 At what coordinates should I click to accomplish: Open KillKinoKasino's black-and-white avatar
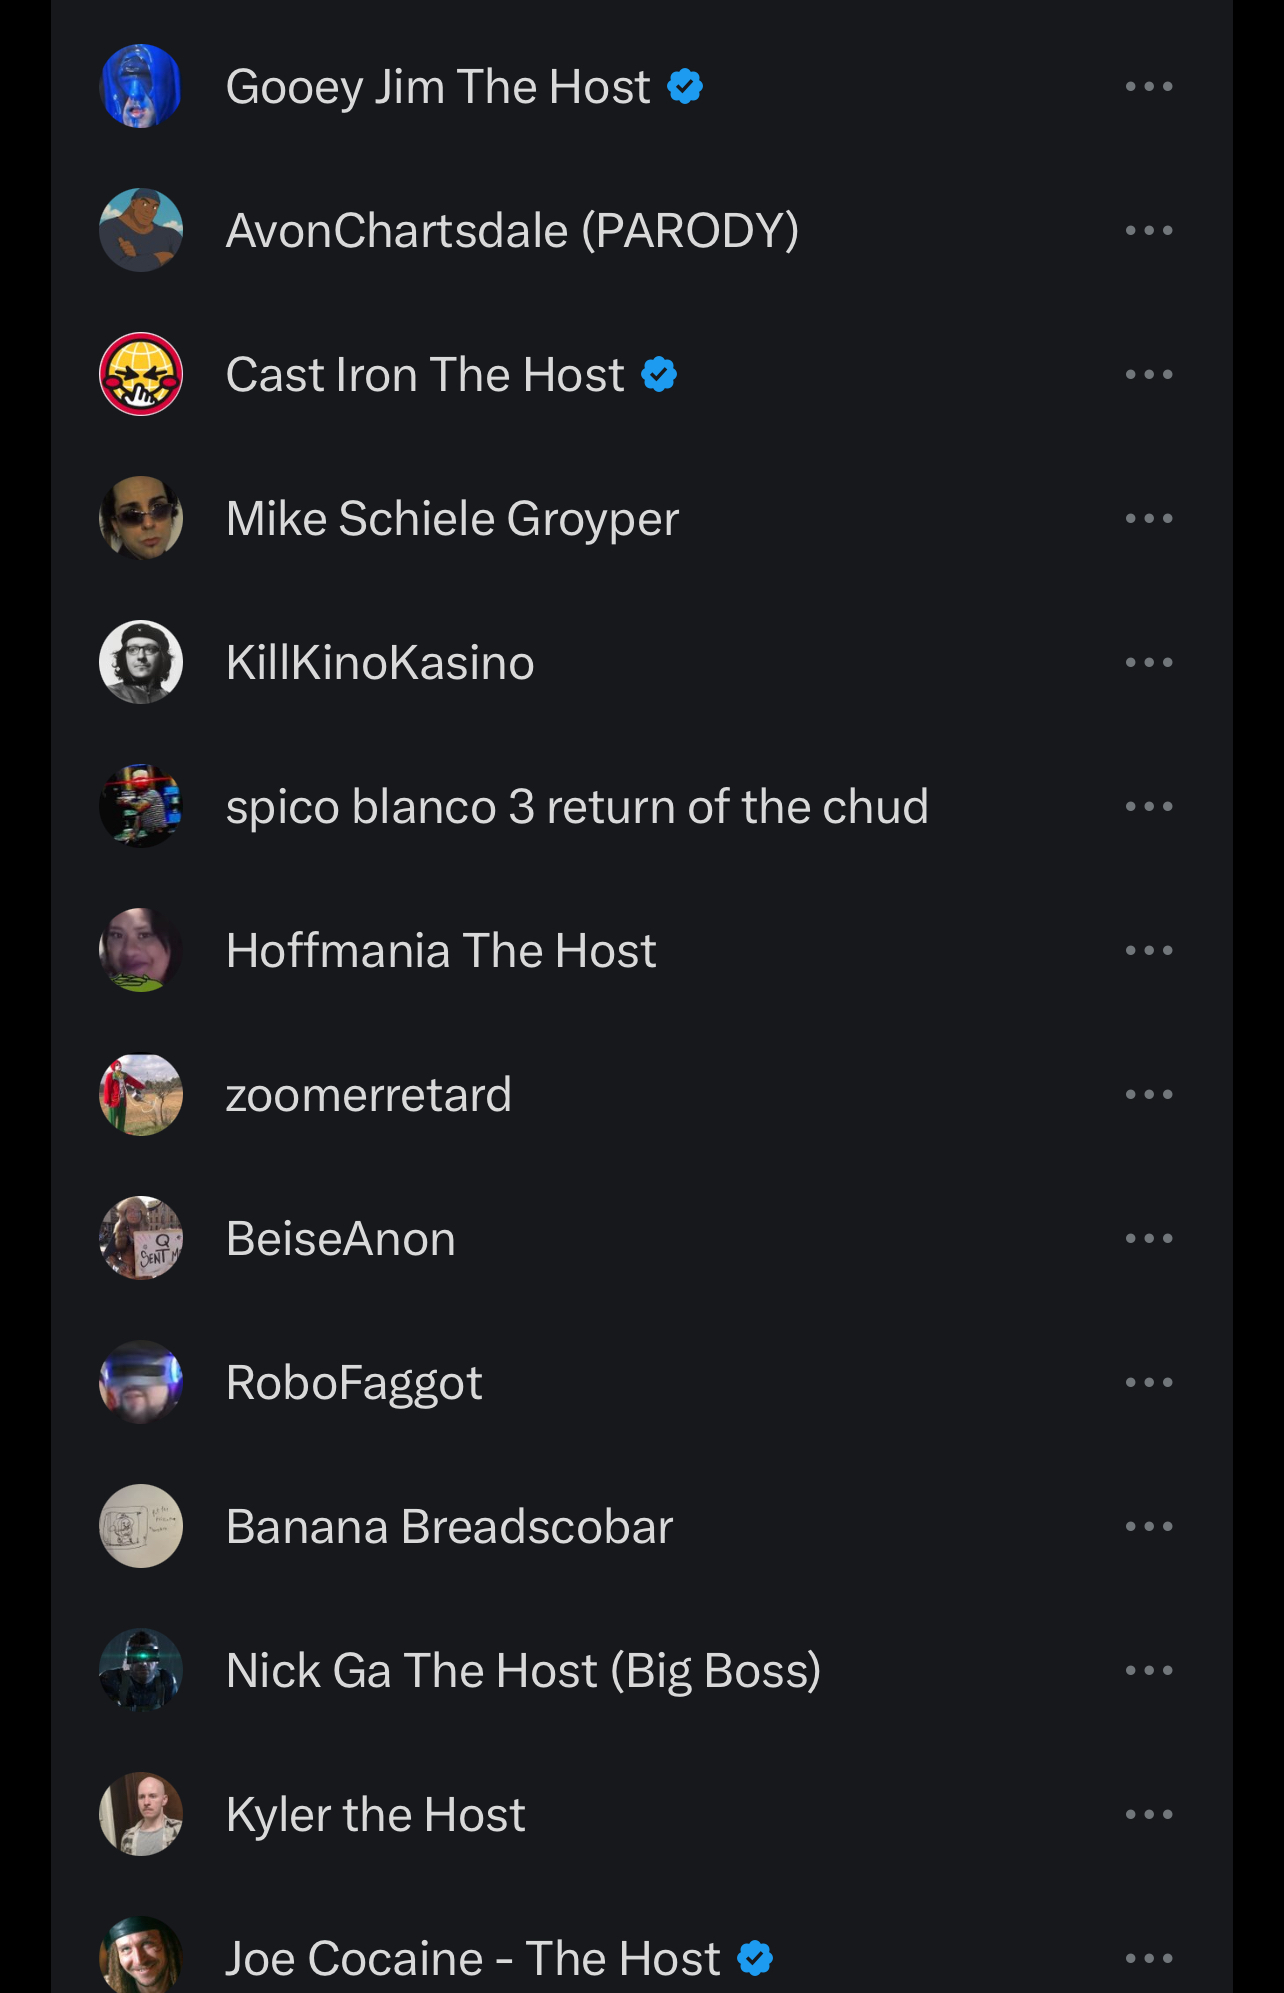coord(141,663)
